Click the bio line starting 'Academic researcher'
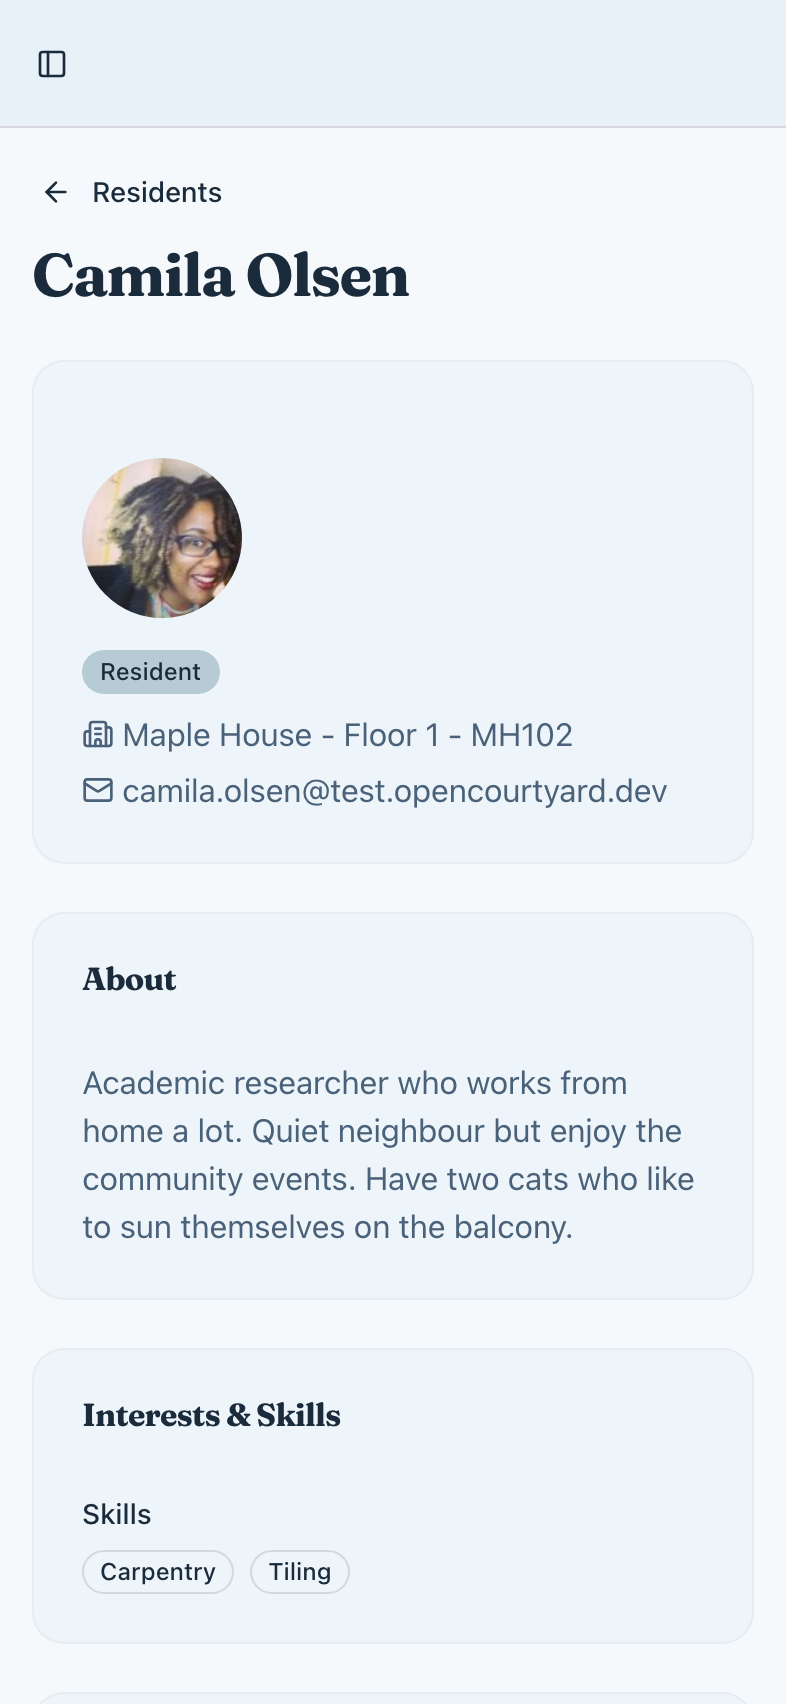This screenshot has height=1704, width=786. [x=355, y=1083]
